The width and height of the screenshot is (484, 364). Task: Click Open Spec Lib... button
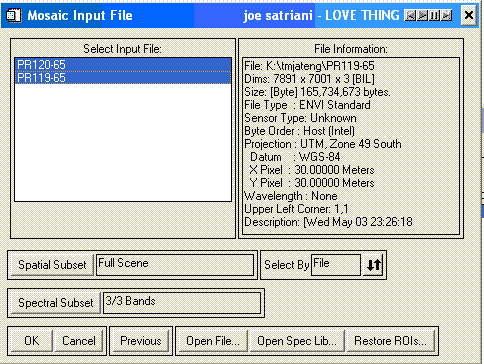(297, 341)
